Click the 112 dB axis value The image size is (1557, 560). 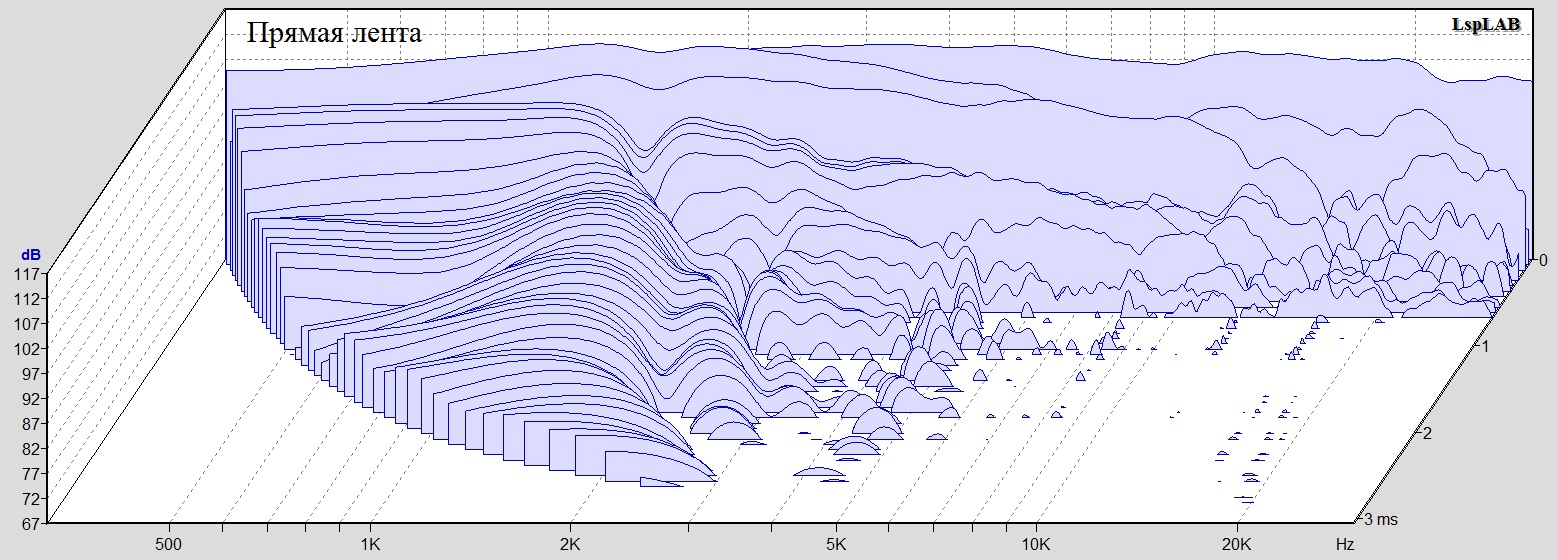[x=28, y=299]
